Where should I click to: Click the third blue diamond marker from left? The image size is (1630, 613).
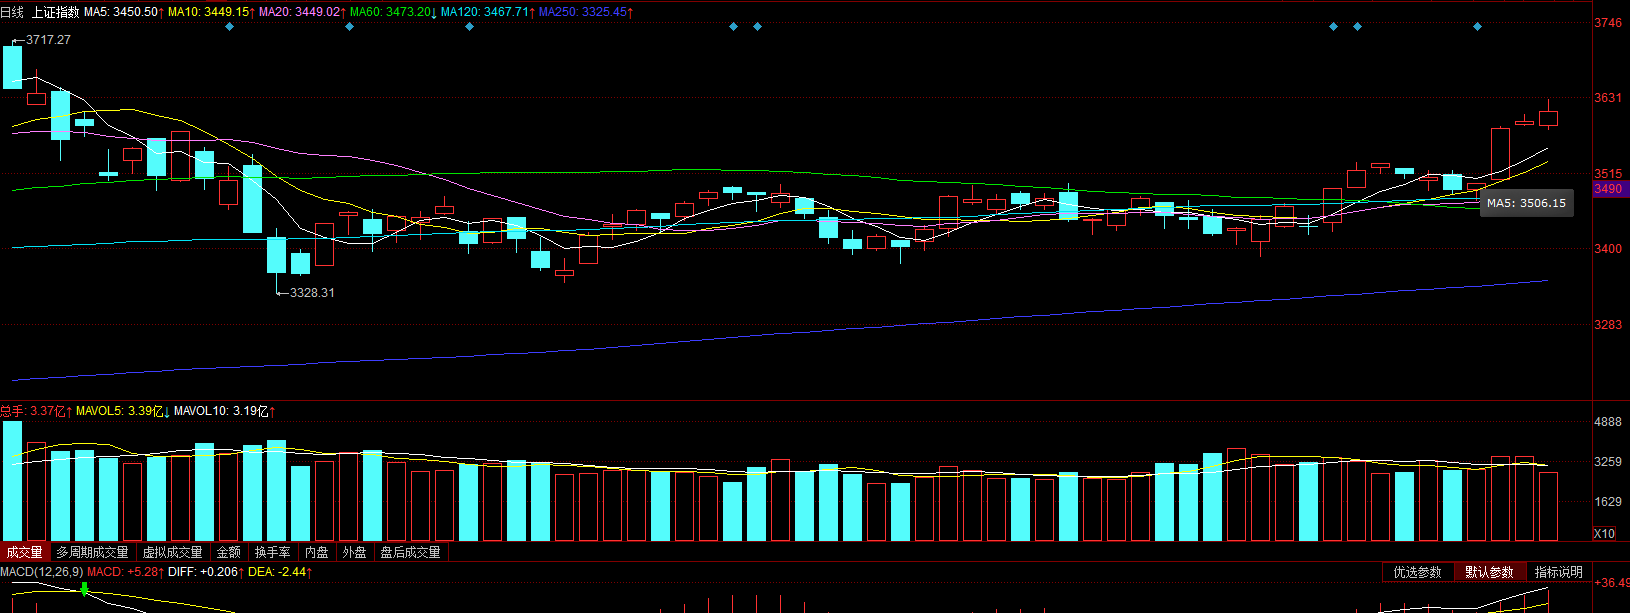[469, 26]
